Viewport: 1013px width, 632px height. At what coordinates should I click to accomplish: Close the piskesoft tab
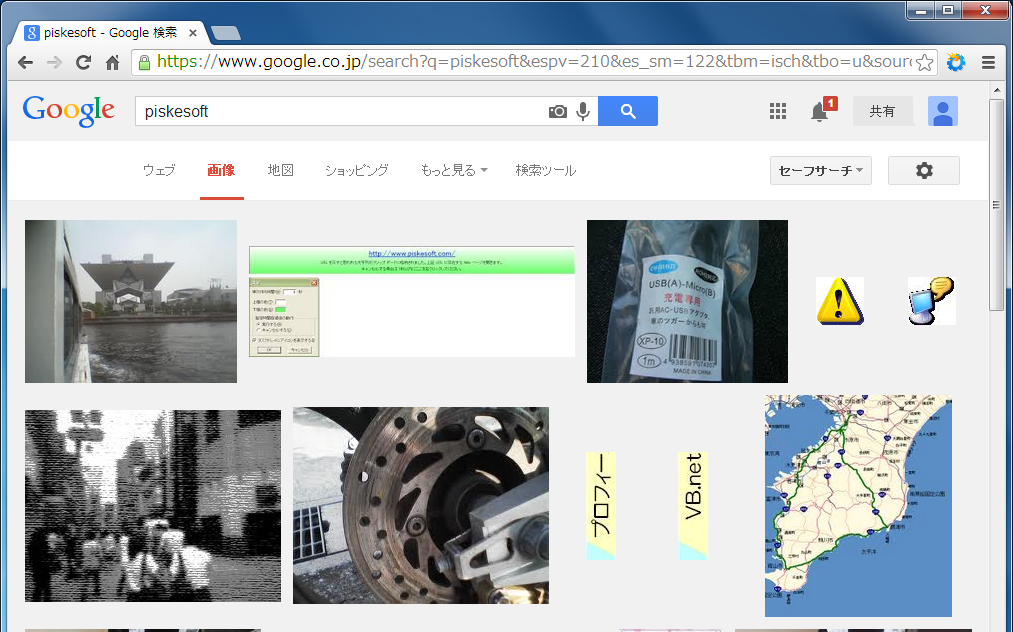[x=193, y=33]
